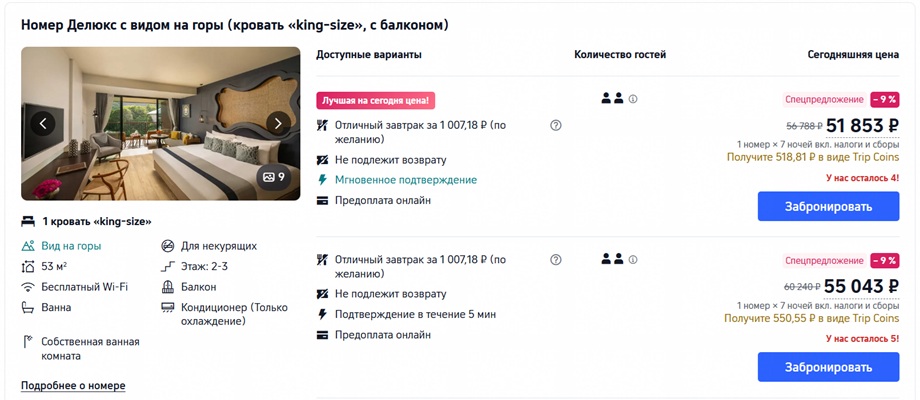
Task: Click the mountain view icon
Action: [28, 246]
